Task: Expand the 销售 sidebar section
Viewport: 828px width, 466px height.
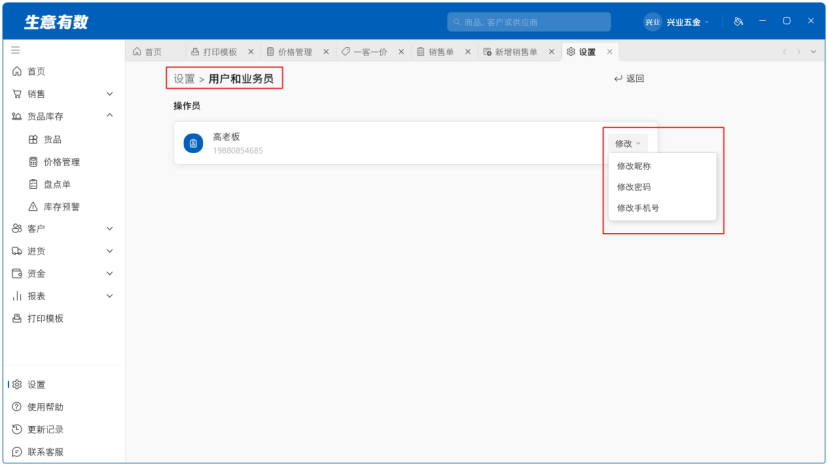Action: (x=63, y=94)
